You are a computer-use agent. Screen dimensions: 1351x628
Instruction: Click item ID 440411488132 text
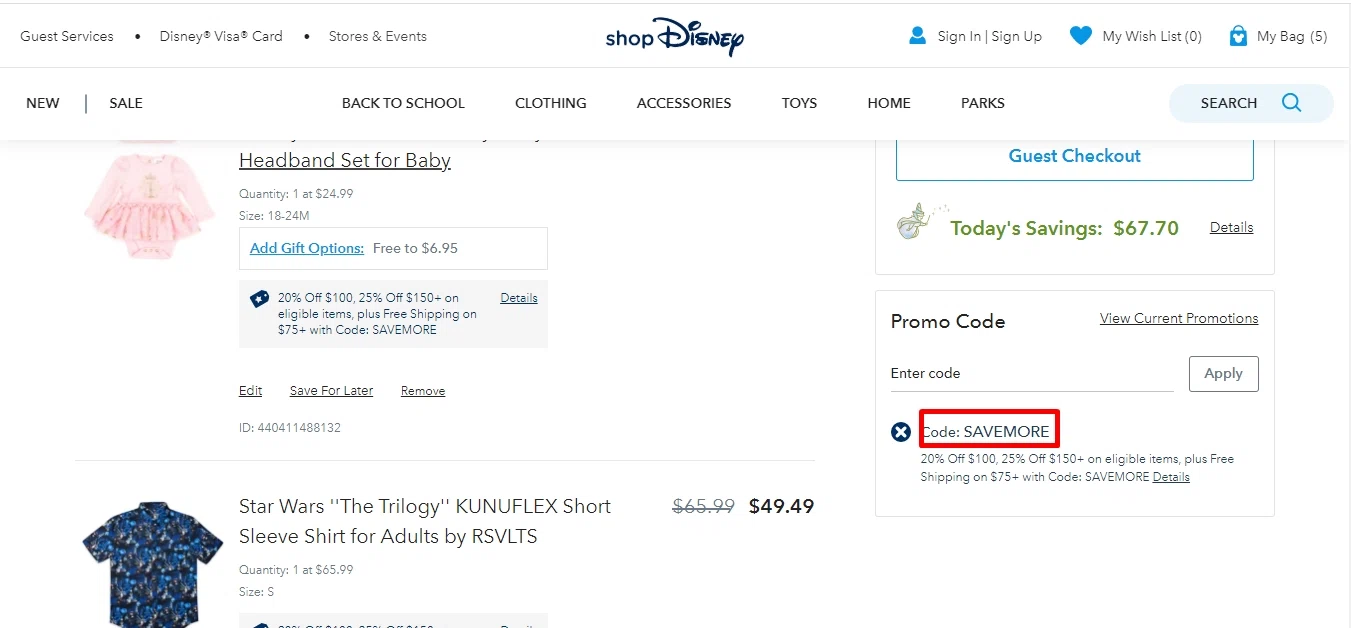point(290,428)
